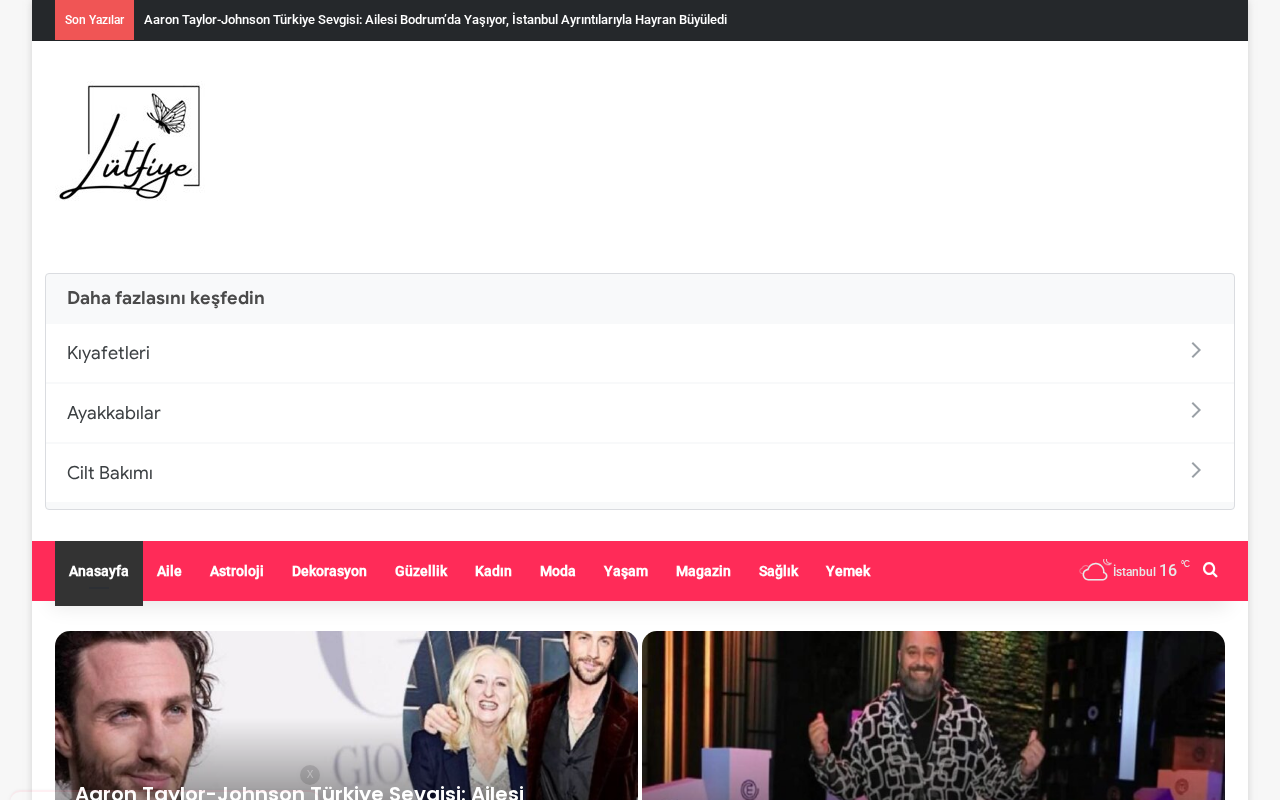Click the Son Yazılar label

[94, 20]
